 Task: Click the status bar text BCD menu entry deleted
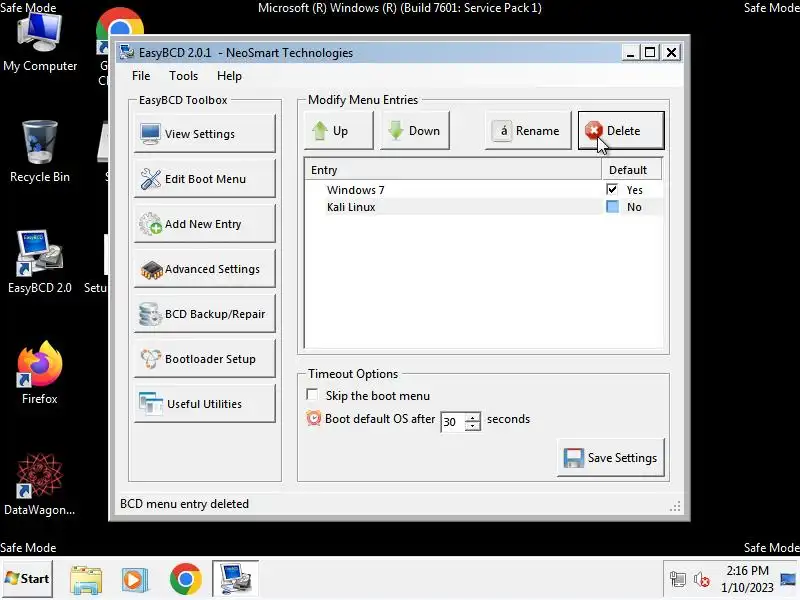point(184,504)
